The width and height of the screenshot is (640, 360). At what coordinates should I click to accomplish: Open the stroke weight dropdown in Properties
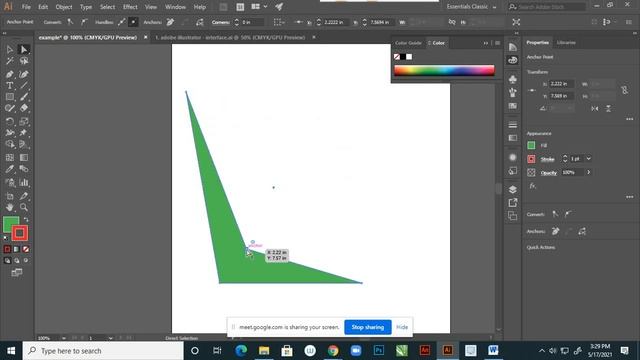(x=589, y=158)
